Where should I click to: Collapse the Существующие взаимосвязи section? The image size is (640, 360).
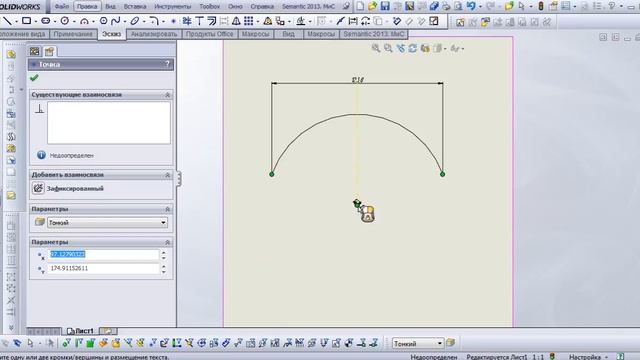167,95
